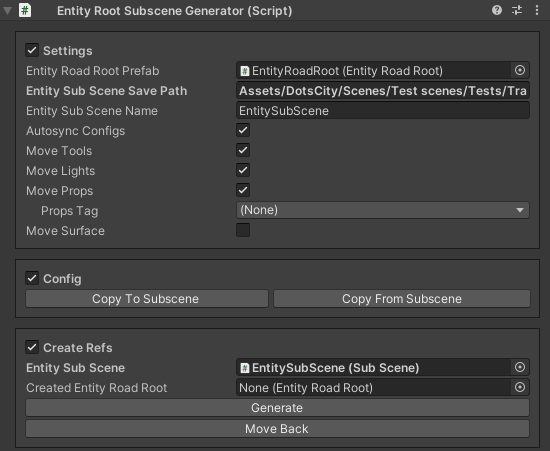Open object picker for Created Entity Road Root
550x451 pixels.
click(520, 387)
